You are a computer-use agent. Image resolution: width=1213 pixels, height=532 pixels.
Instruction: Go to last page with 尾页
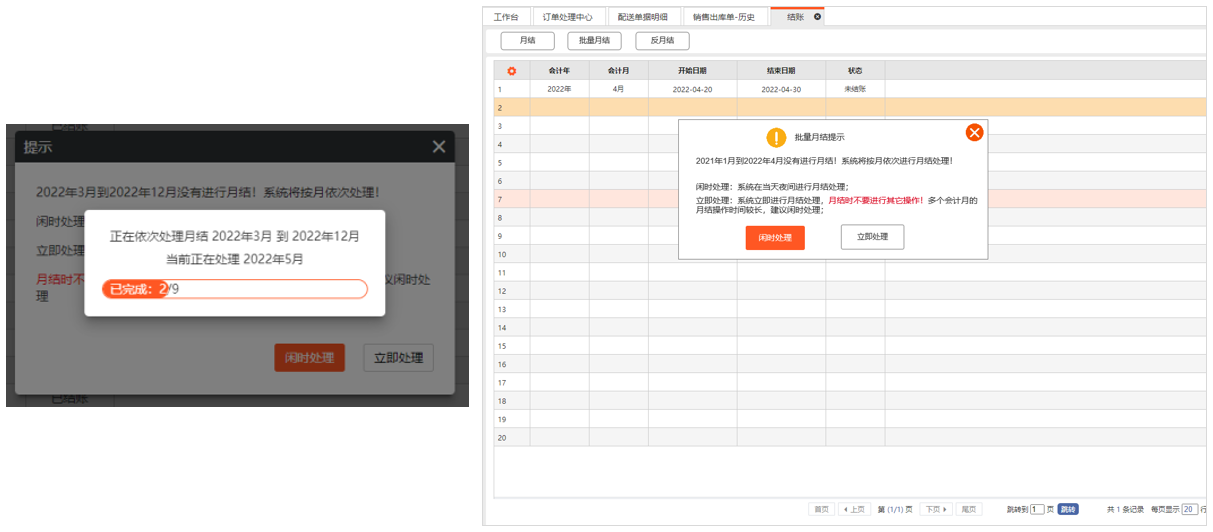968,509
